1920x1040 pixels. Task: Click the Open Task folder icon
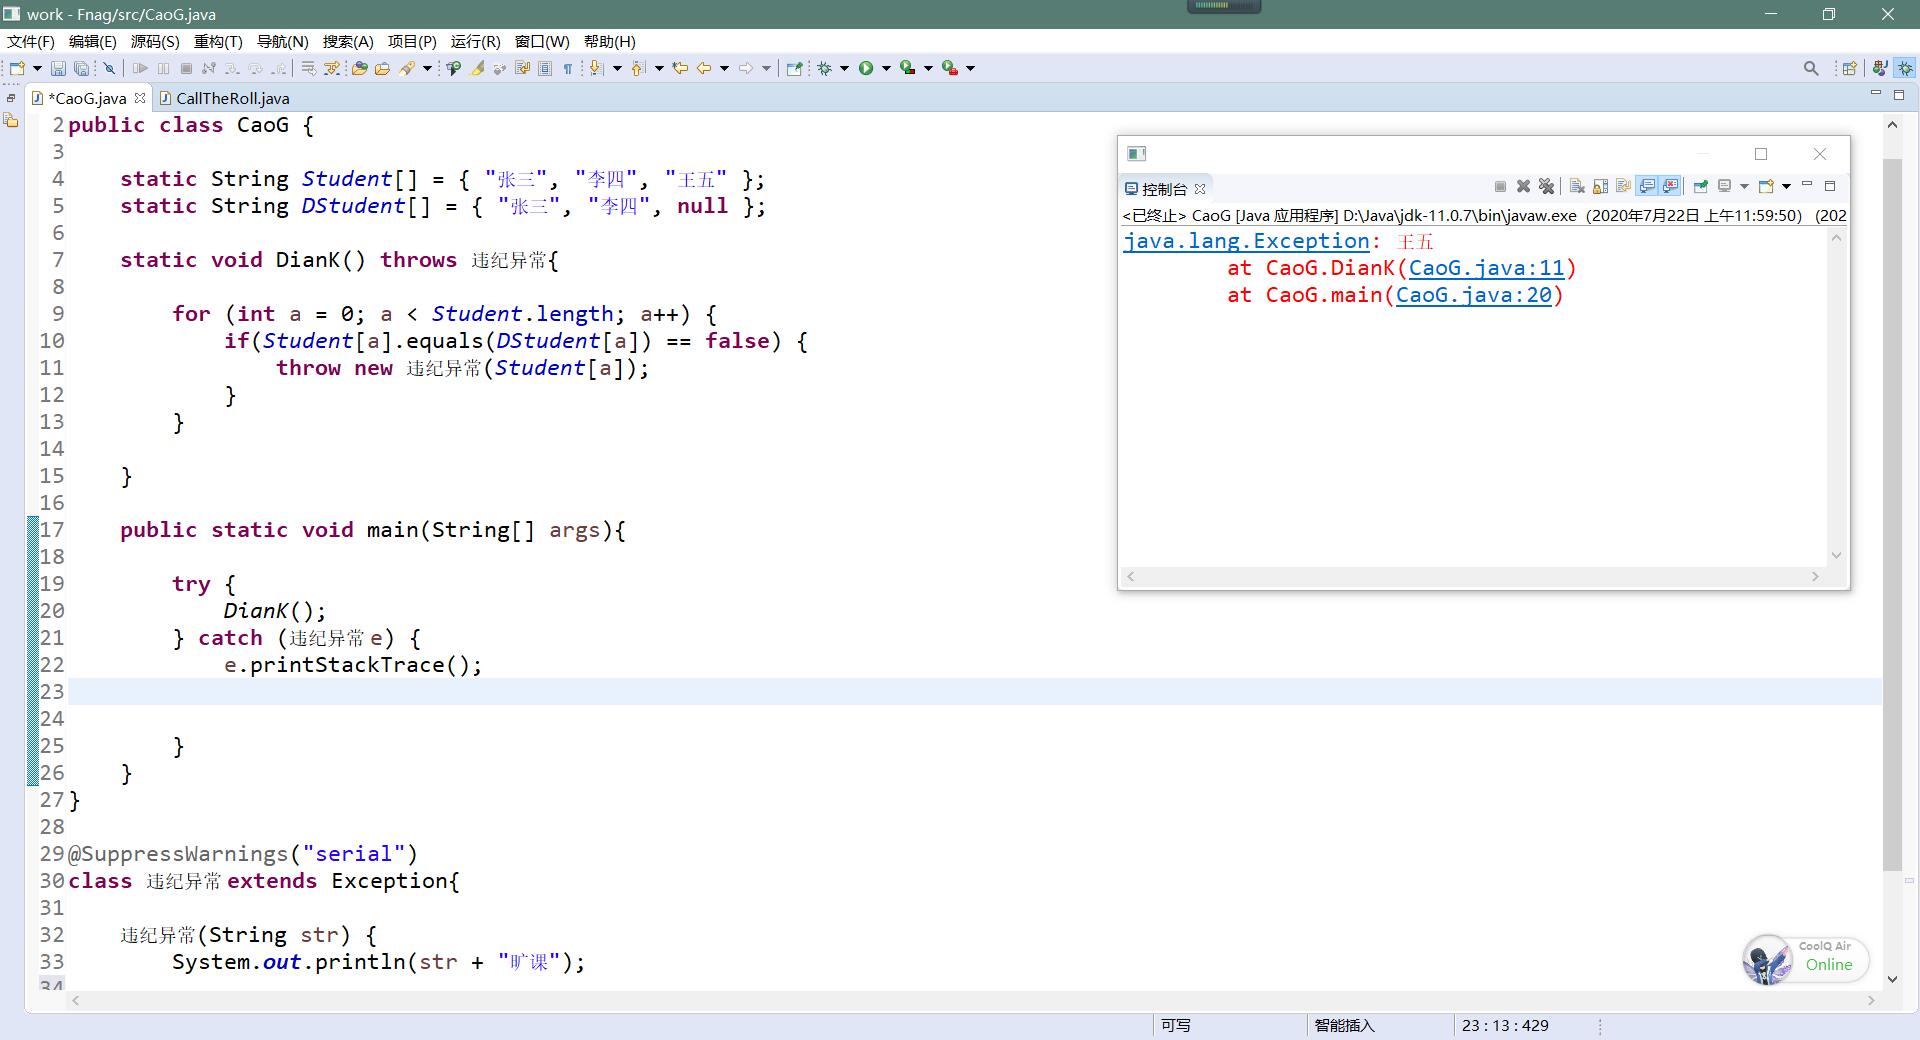(382, 68)
